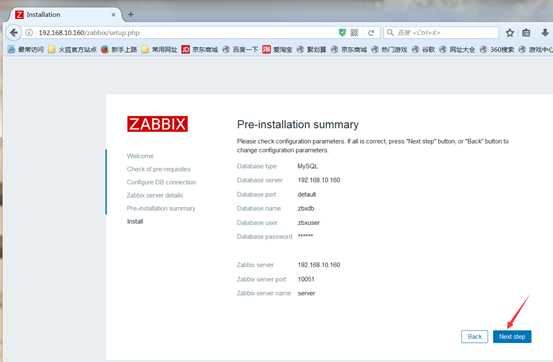
Task: Open the 聚划算 bookmark
Action: coord(311,50)
